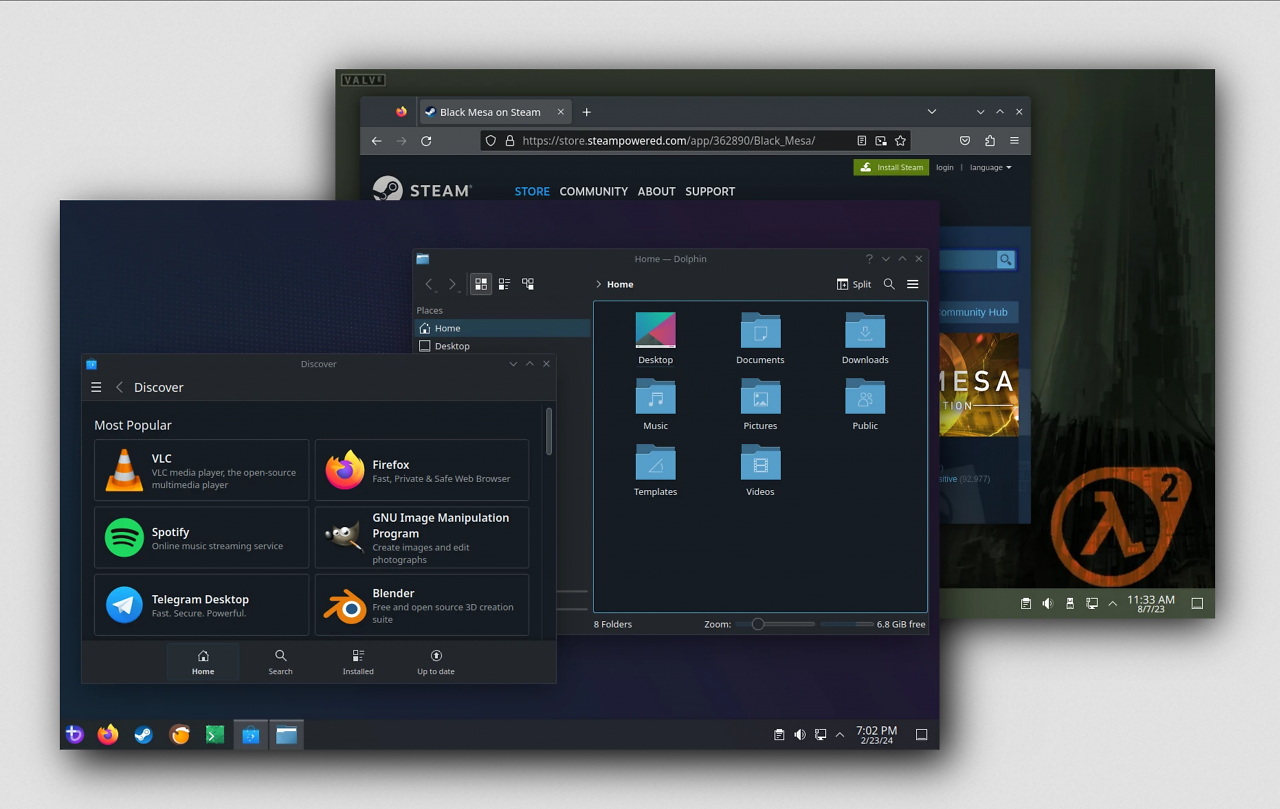Open the Firefox app card in Discover
The height and width of the screenshot is (809, 1280).
pos(422,470)
